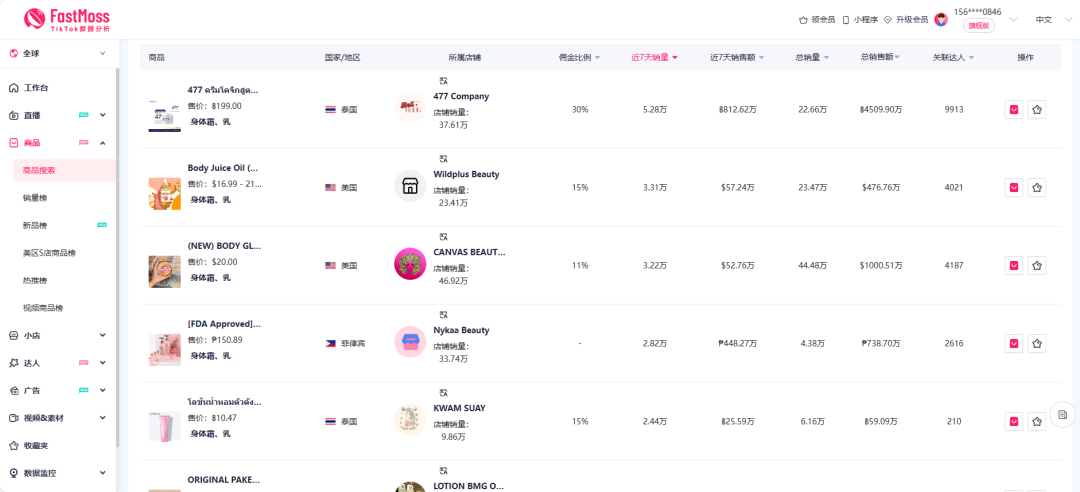The width and height of the screenshot is (1080, 492).
Task: Open the 中文 language dropdown
Action: pos(1048,19)
